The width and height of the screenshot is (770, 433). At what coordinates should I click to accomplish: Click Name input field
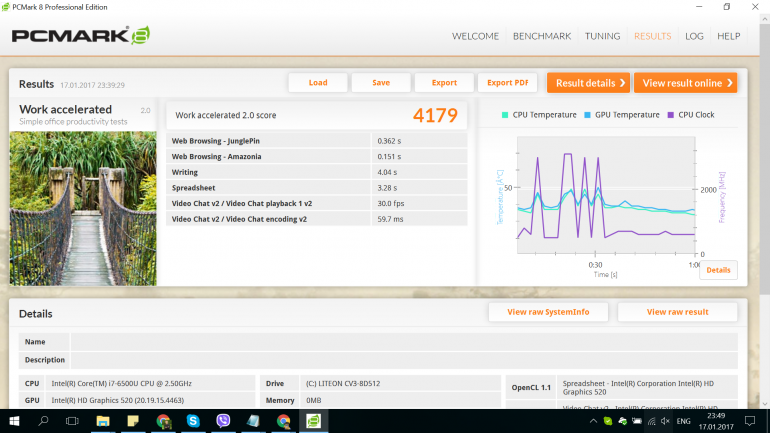pyautogui.click(x=404, y=342)
